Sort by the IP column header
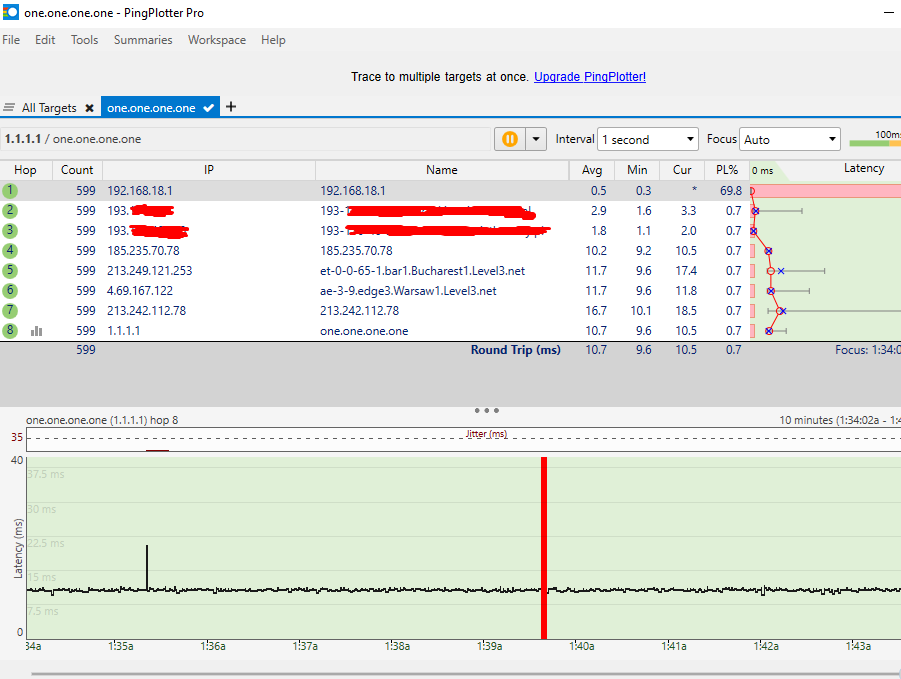Image resolution: width=901 pixels, height=679 pixels. click(x=209, y=170)
